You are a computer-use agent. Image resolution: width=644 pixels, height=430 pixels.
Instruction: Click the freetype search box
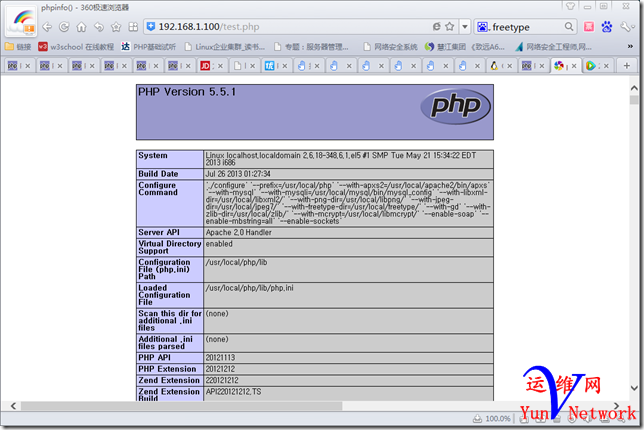point(527,27)
